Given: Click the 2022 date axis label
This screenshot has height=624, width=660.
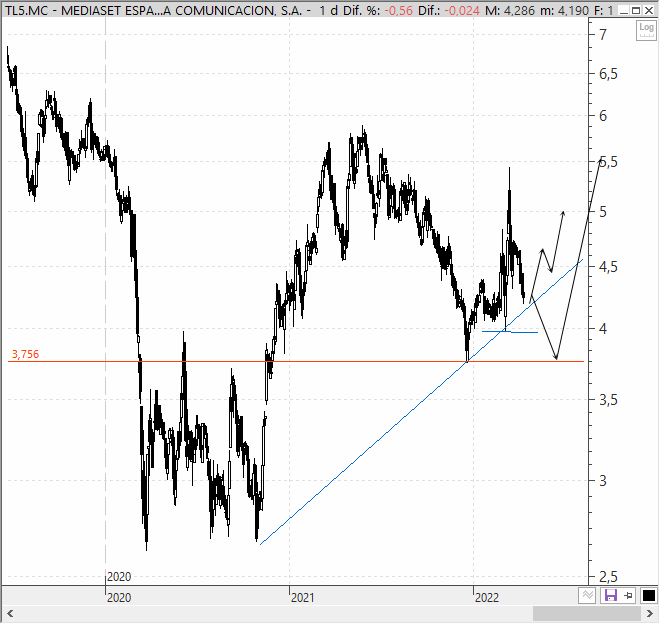Looking at the screenshot, I should coord(487,597).
